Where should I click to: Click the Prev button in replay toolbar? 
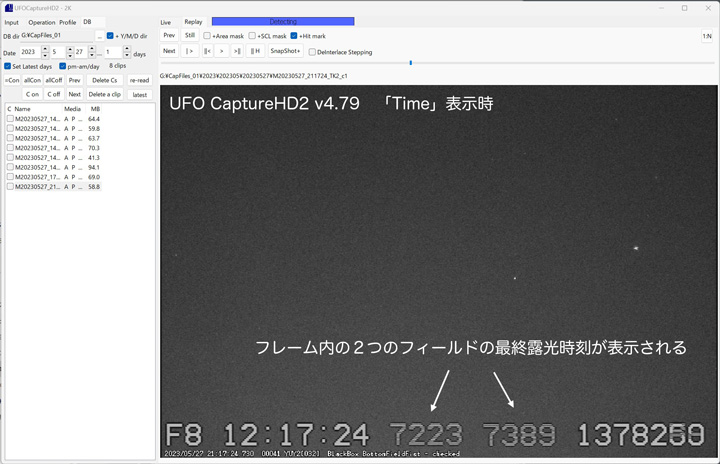[169, 35]
